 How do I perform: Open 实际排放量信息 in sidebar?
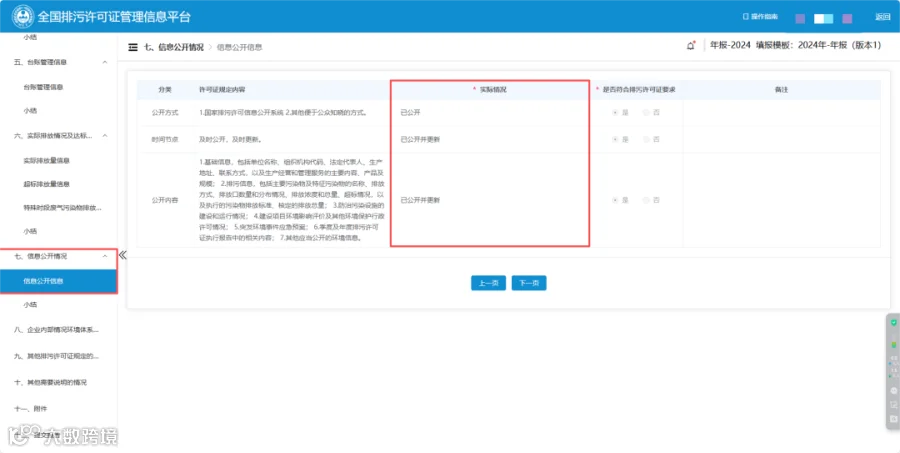tap(46, 161)
